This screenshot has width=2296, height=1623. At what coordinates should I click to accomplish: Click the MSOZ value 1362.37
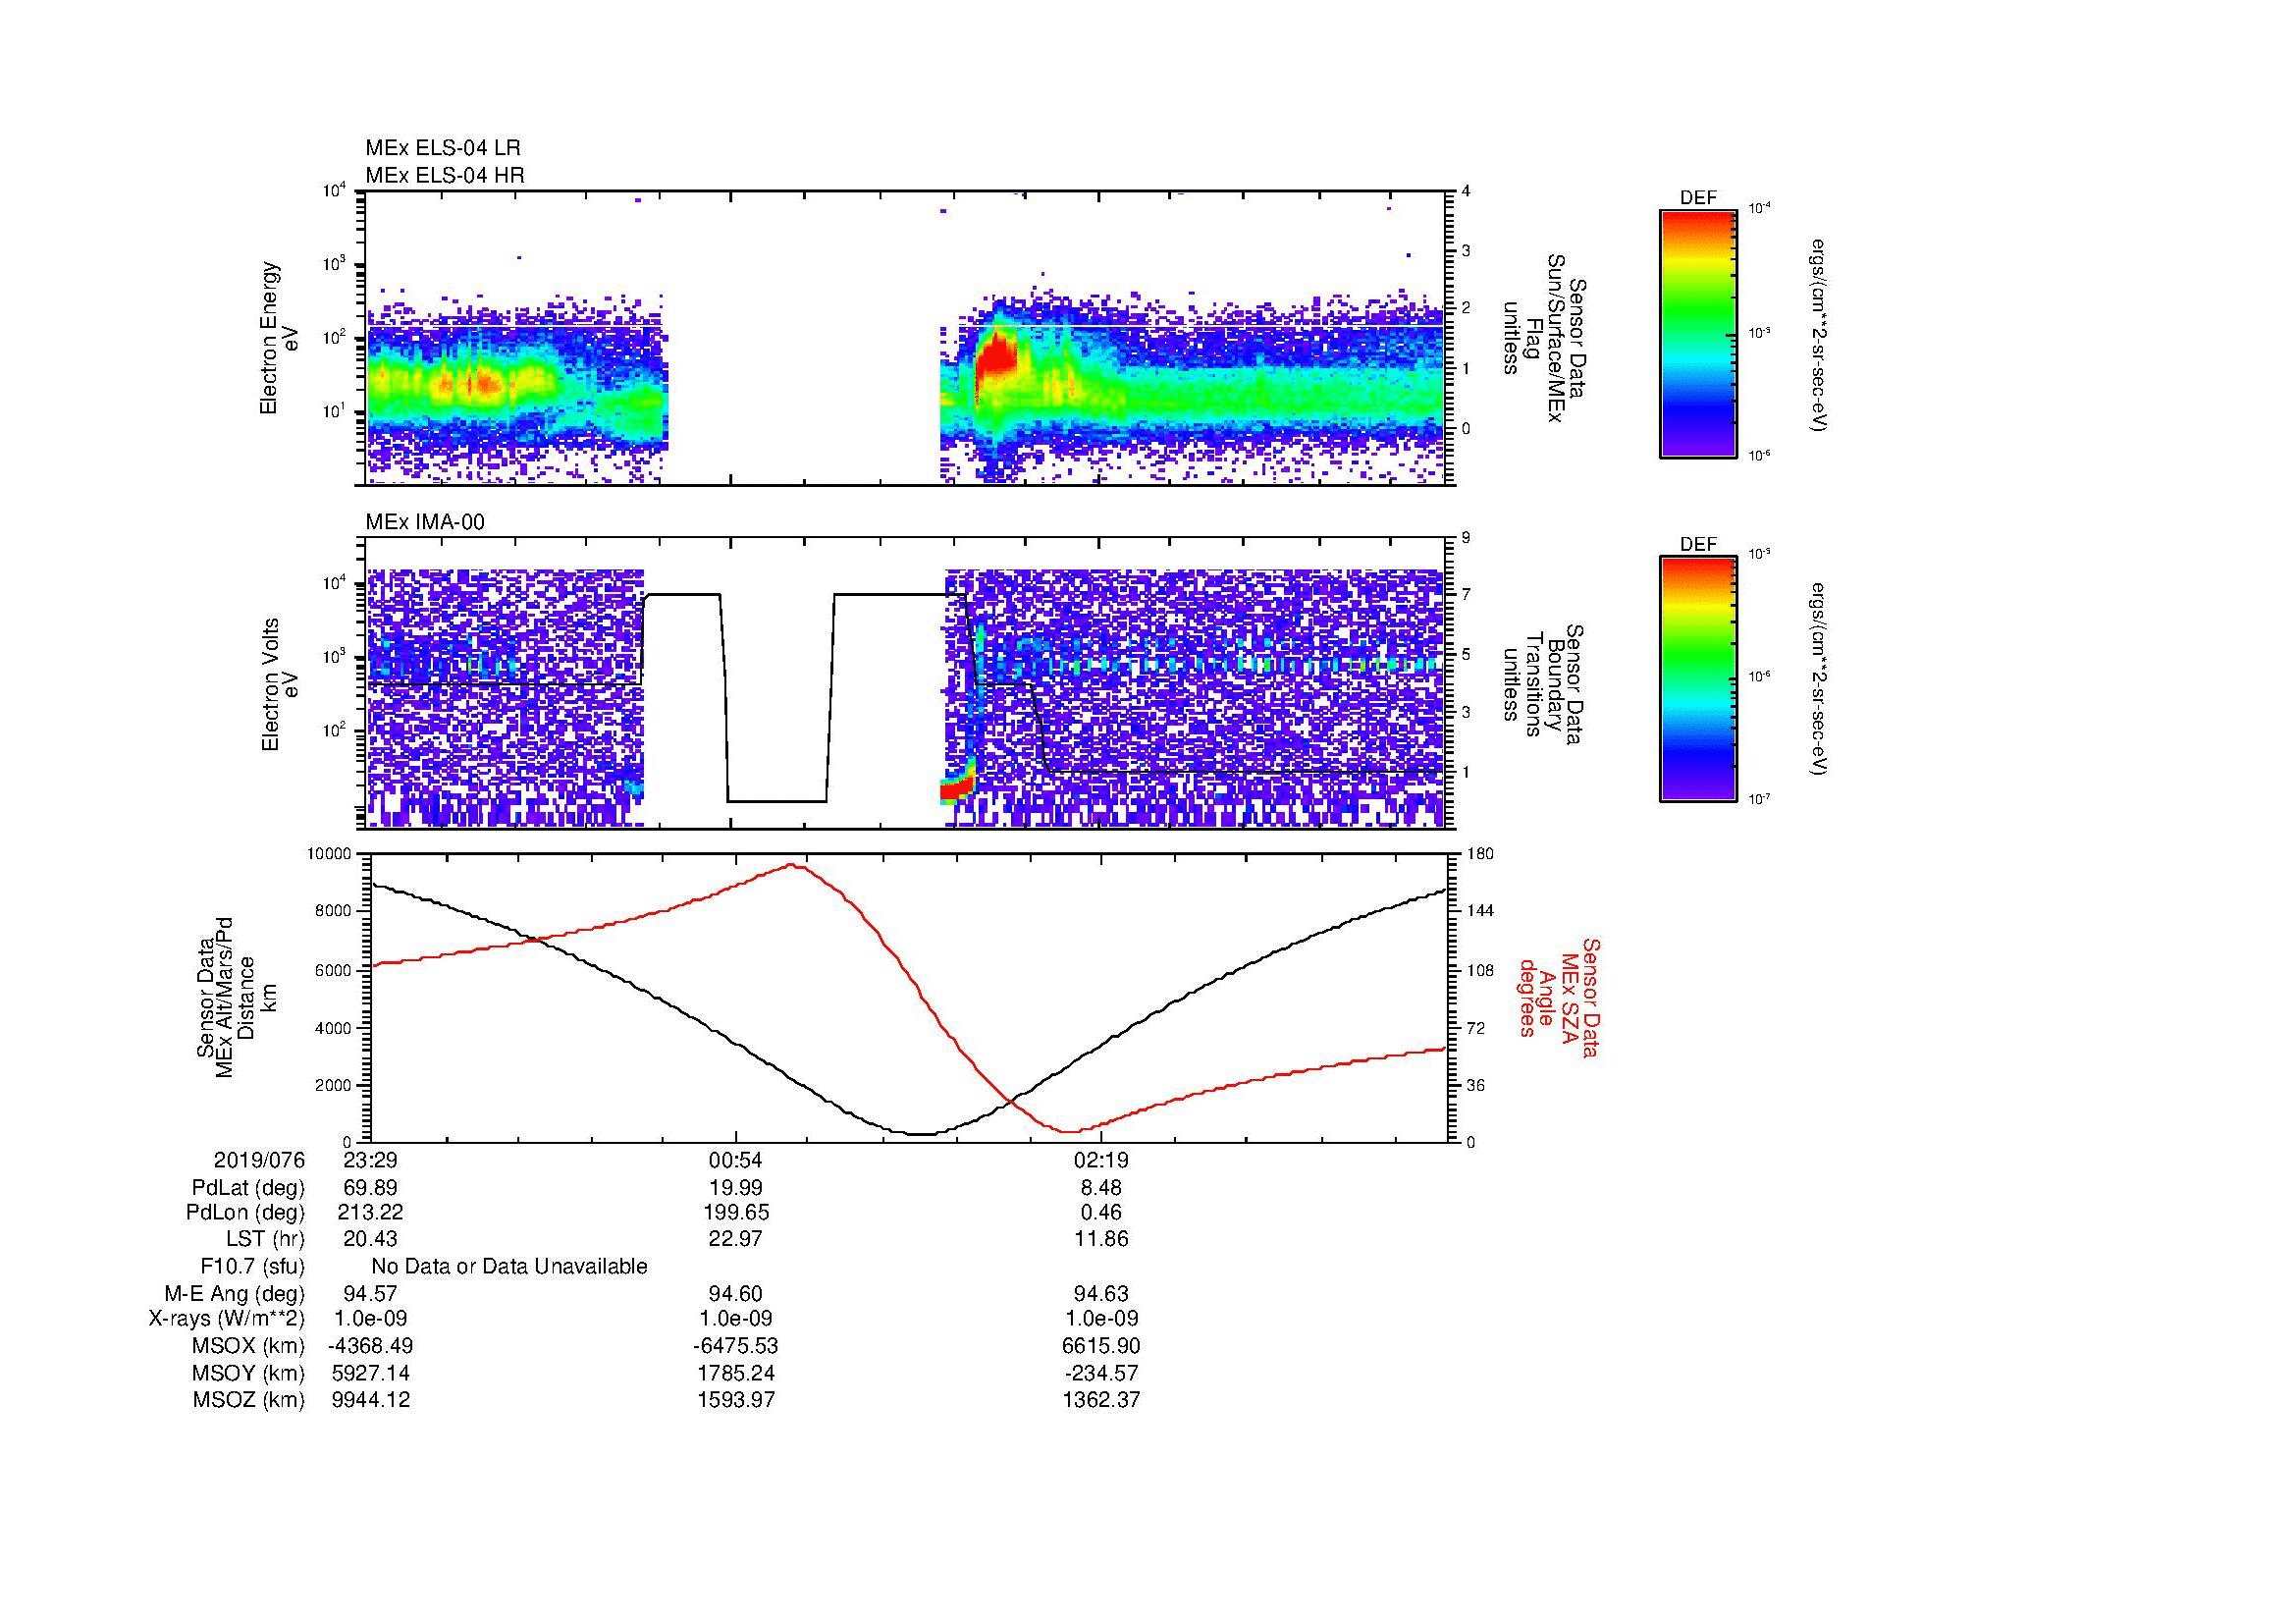(1101, 1400)
